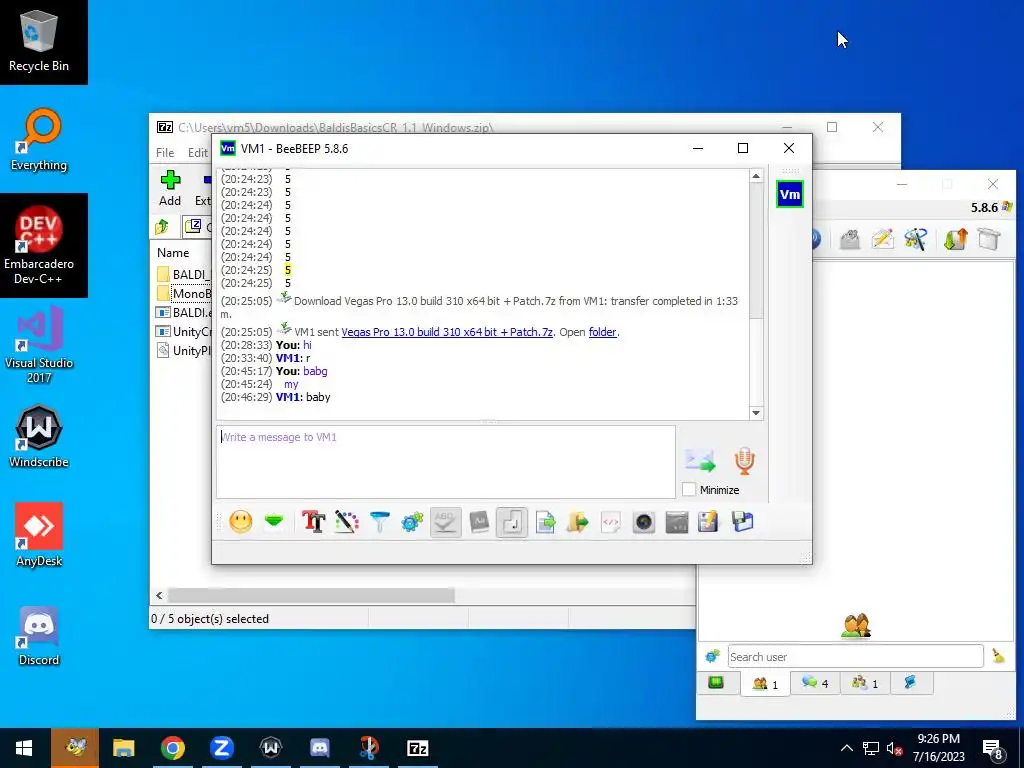Open the Discord desktop shortcut
Viewport: 1024px width, 768px height.
[x=39, y=635]
